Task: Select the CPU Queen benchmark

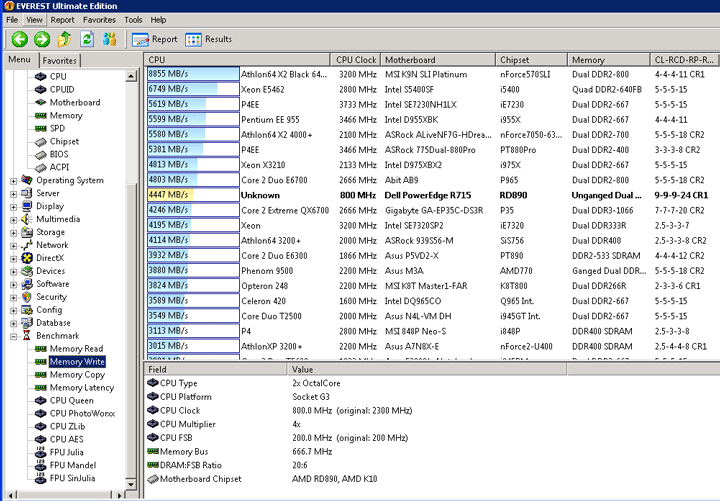Action: [x=72, y=400]
